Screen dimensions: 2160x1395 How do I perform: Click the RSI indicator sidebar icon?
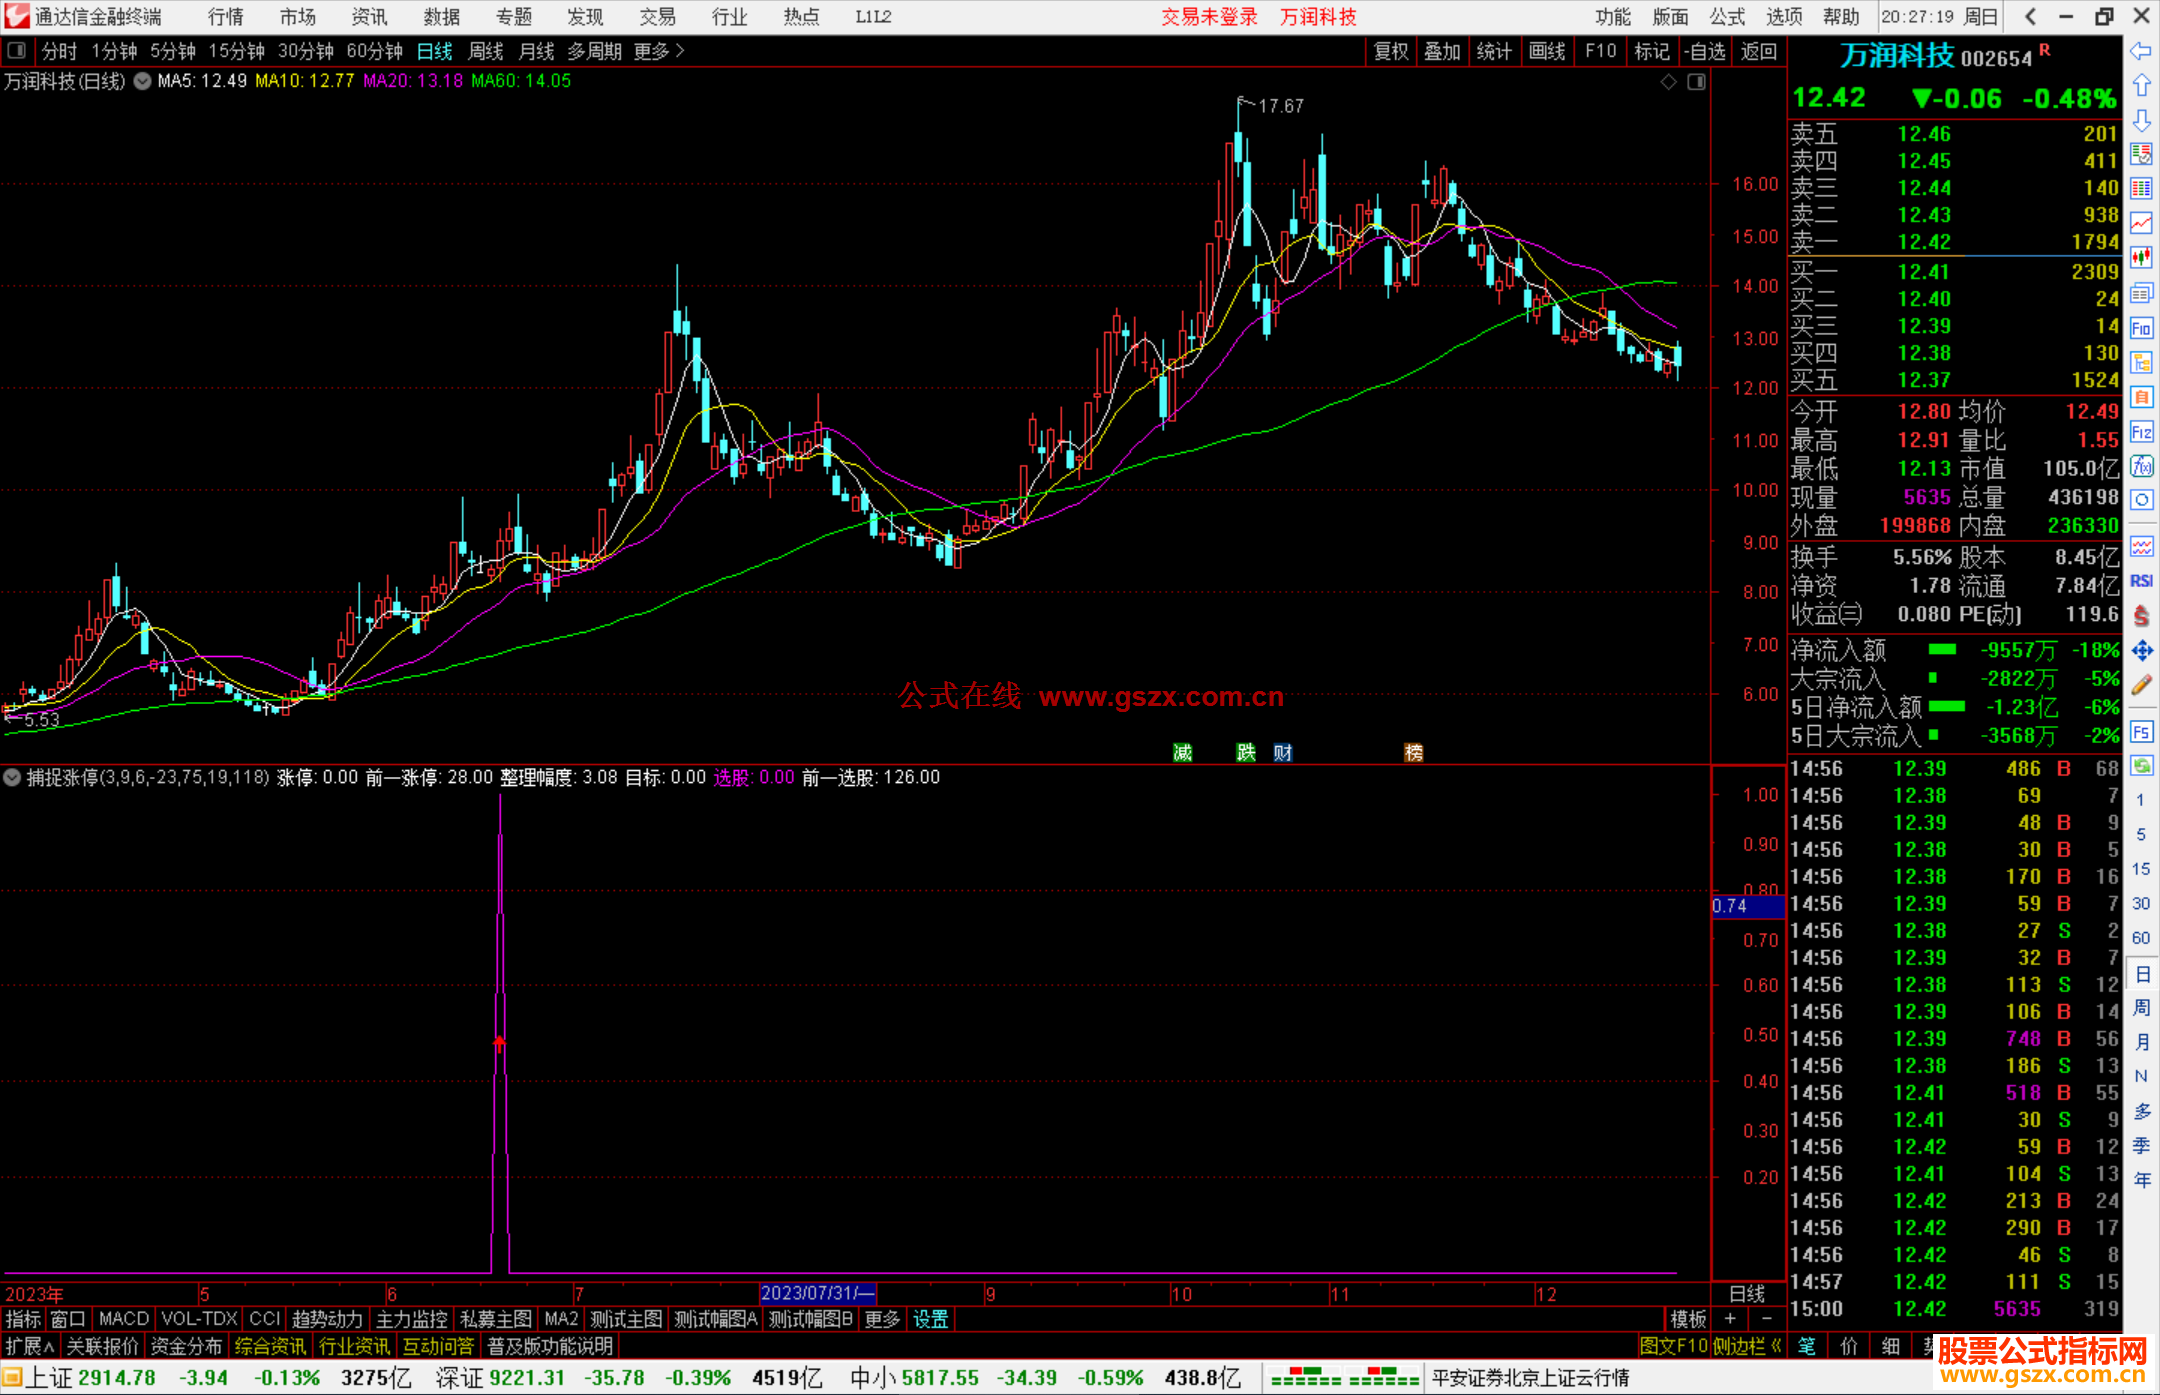click(x=2141, y=581)
